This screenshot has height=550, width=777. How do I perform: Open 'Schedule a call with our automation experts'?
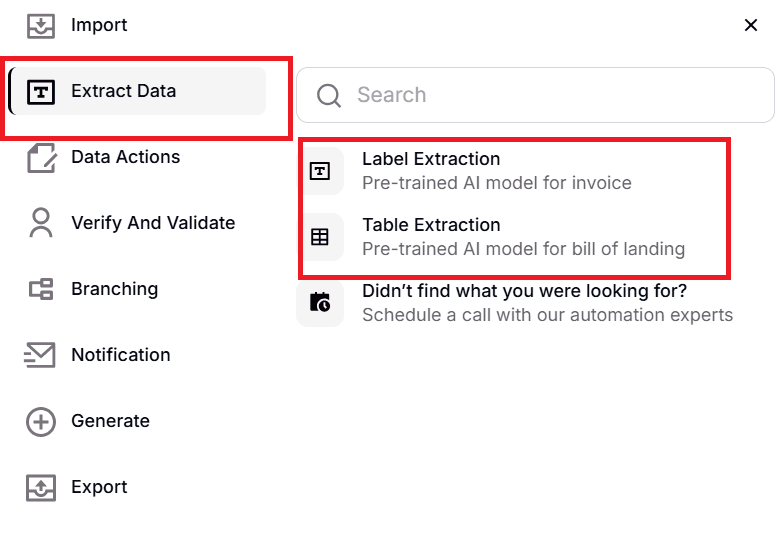pos(547,315)
